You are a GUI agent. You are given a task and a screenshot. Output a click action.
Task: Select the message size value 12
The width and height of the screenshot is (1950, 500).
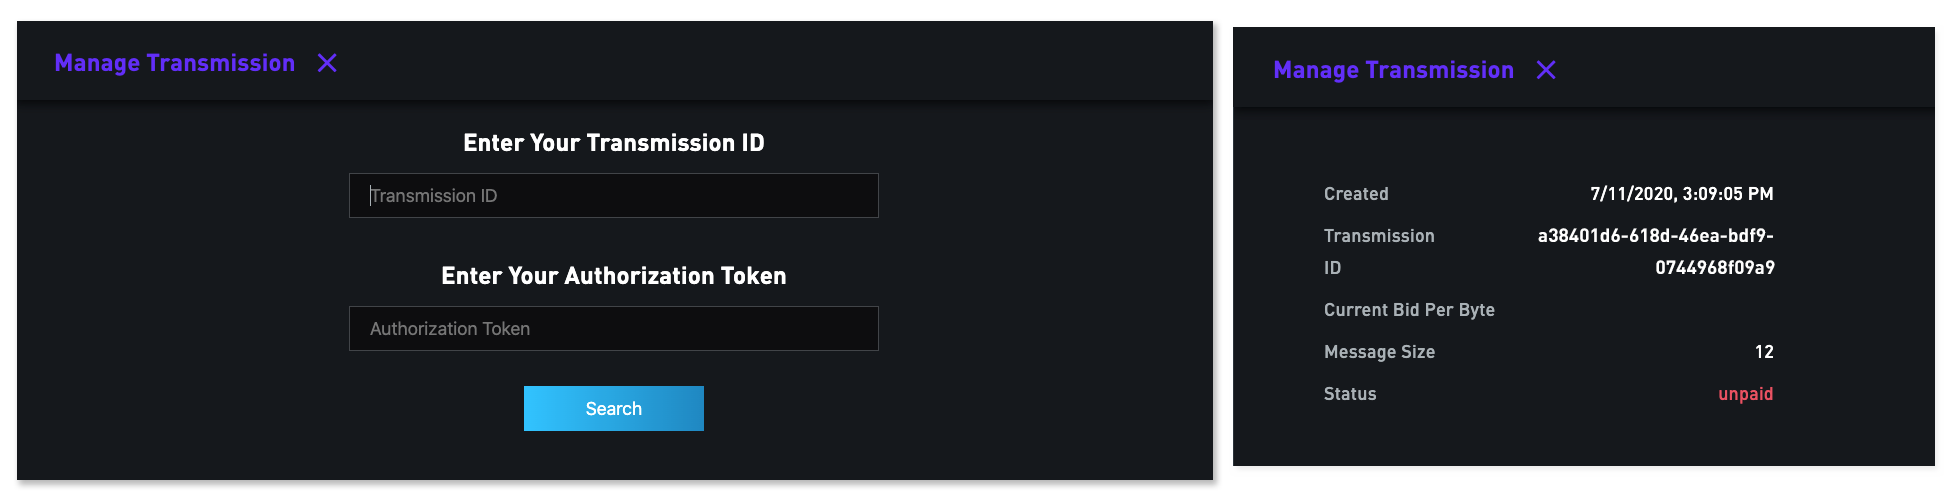pos(1764,352)
